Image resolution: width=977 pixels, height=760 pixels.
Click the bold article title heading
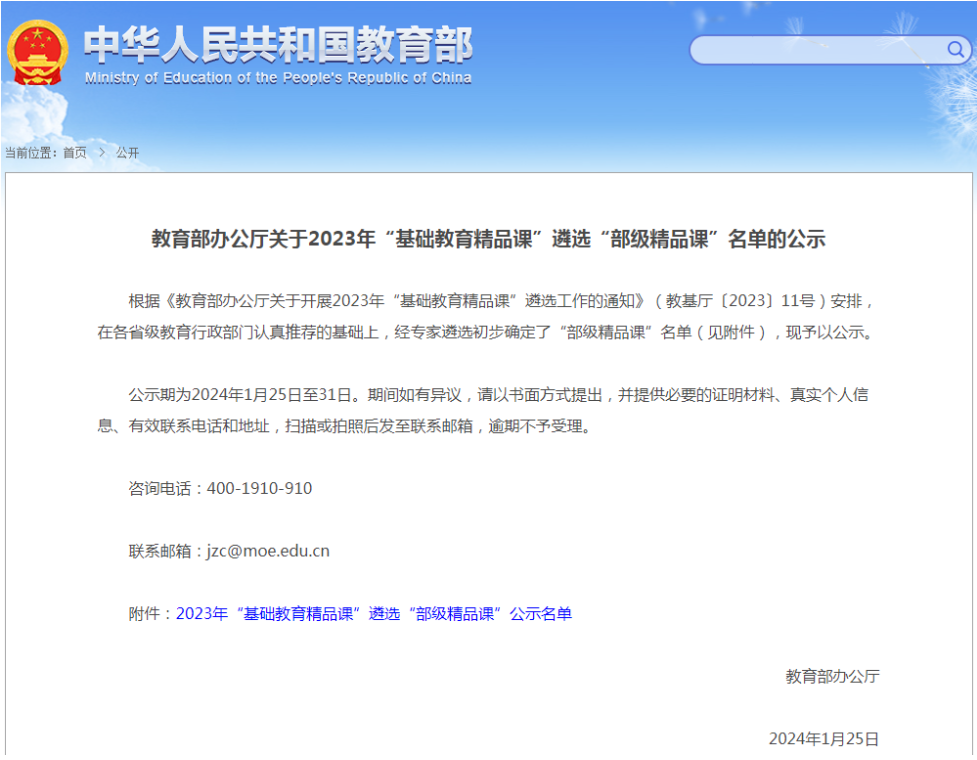(488, 240)
